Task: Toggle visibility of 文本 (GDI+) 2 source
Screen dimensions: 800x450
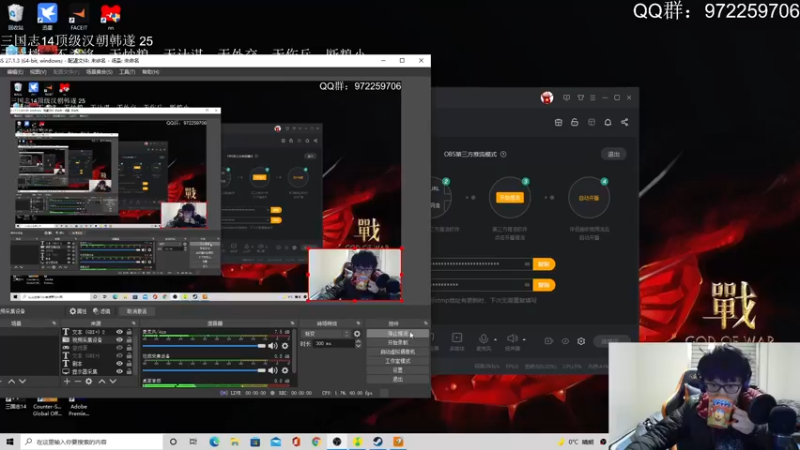Action: click(119, 332)
